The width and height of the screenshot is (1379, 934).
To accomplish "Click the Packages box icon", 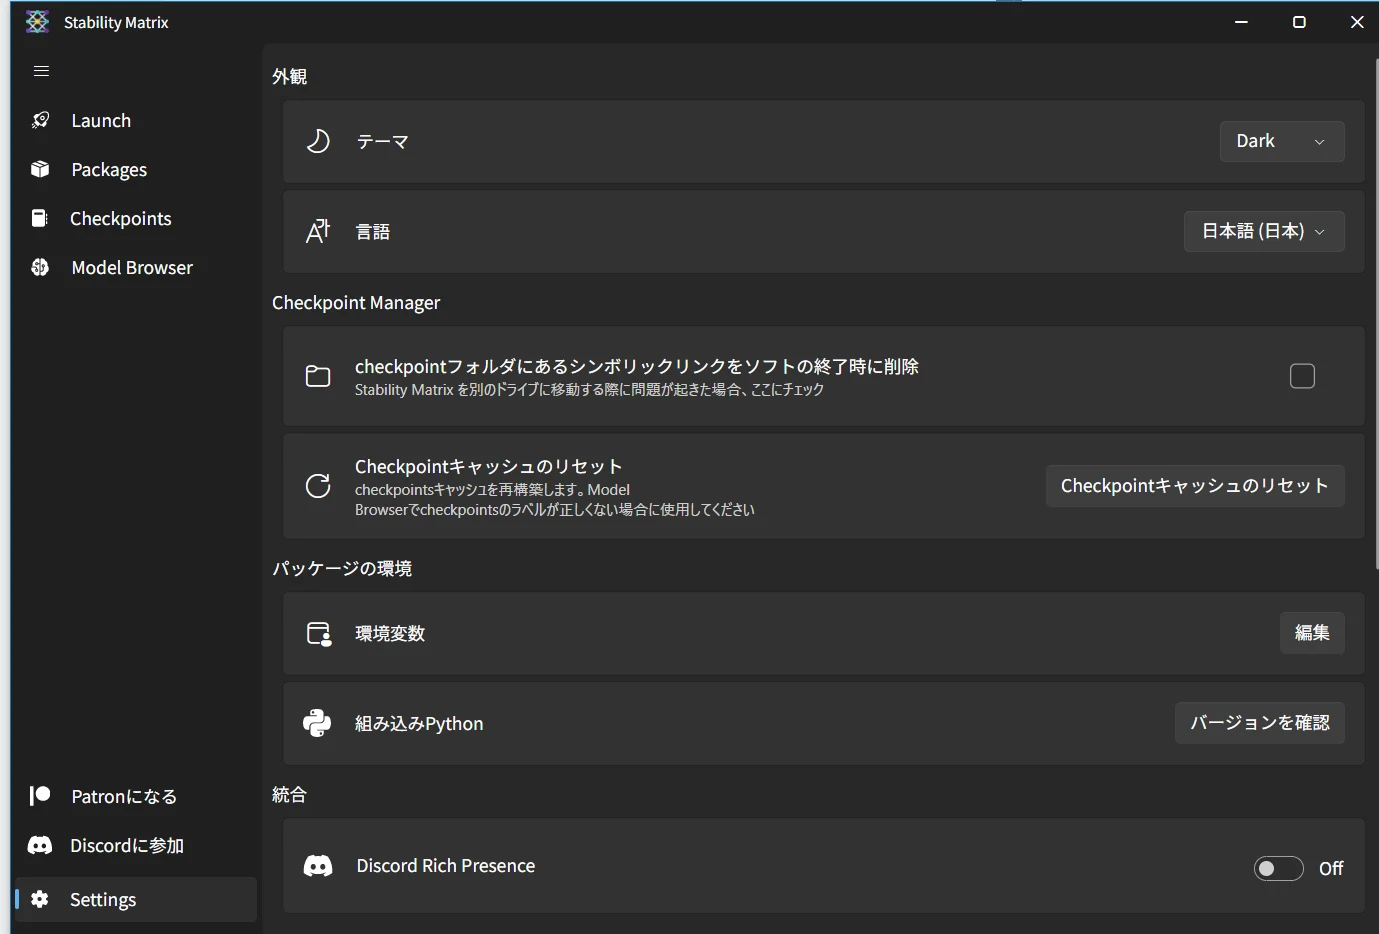I will pos(40,169).
